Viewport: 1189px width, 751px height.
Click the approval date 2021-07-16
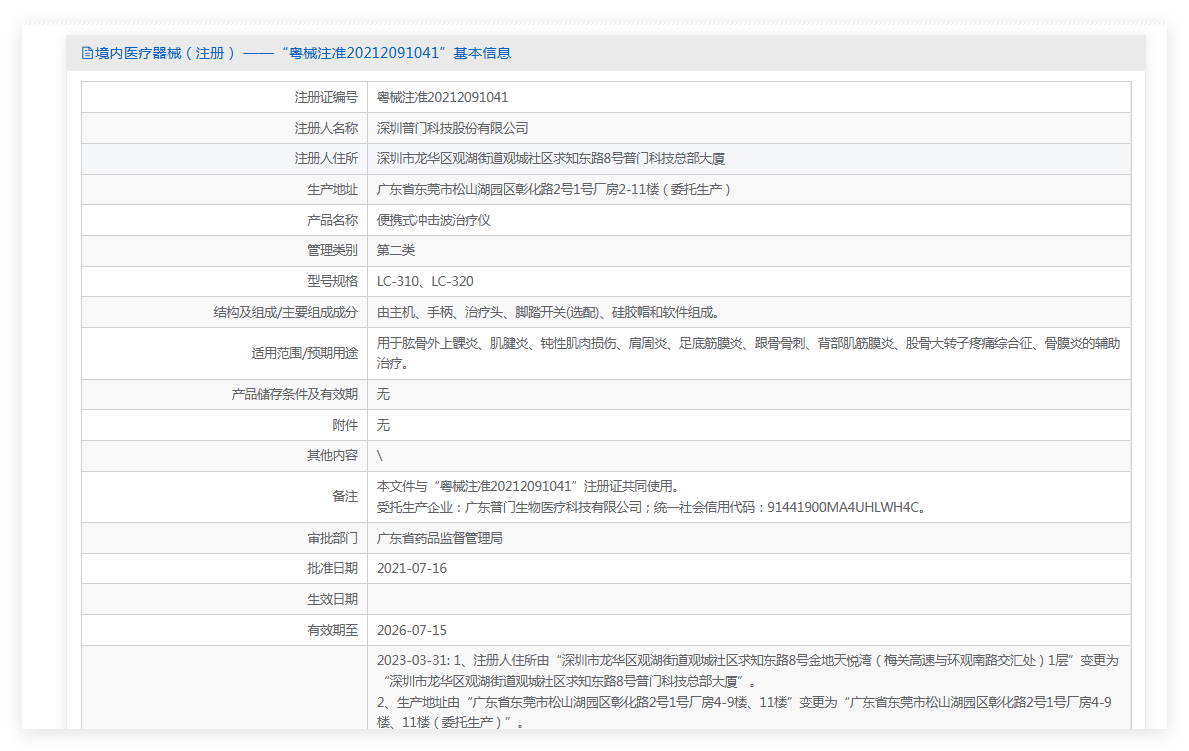click(x=411, y=568)
